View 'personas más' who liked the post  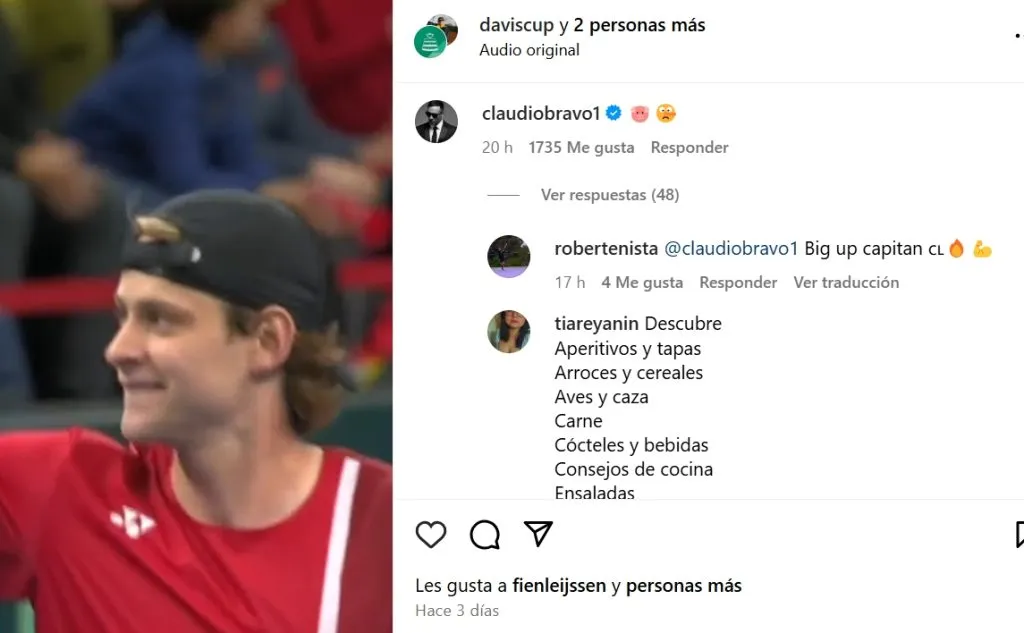[x=684, y=586]
